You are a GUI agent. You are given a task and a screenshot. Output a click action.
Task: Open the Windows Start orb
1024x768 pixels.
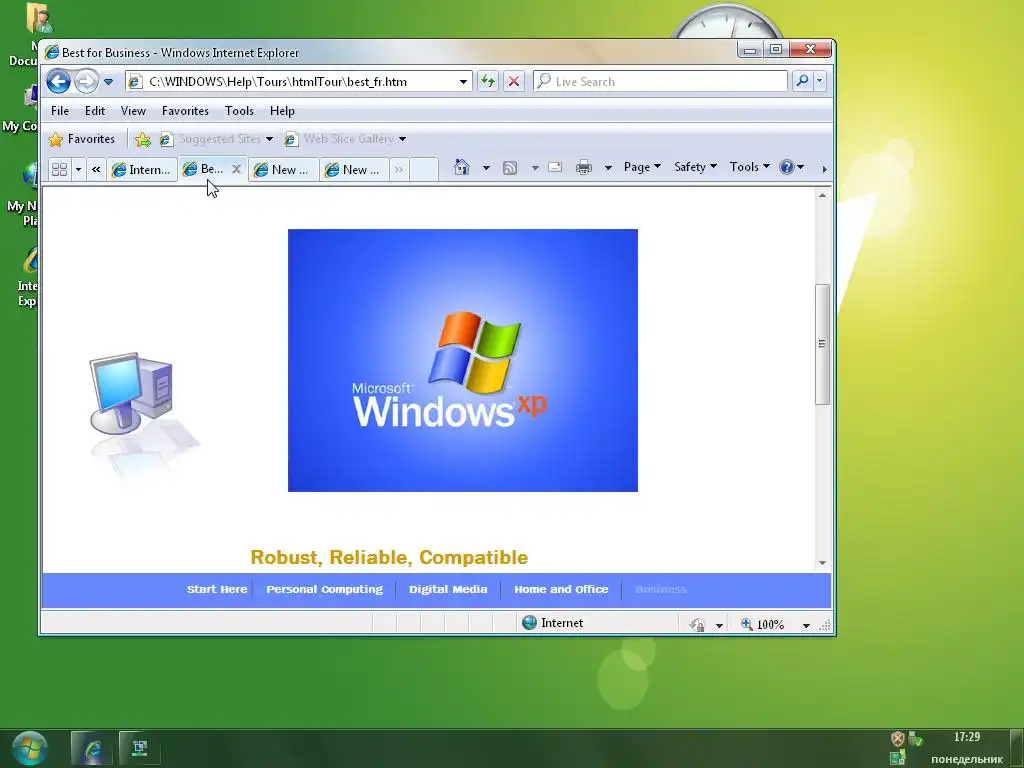tap(29, 748)
